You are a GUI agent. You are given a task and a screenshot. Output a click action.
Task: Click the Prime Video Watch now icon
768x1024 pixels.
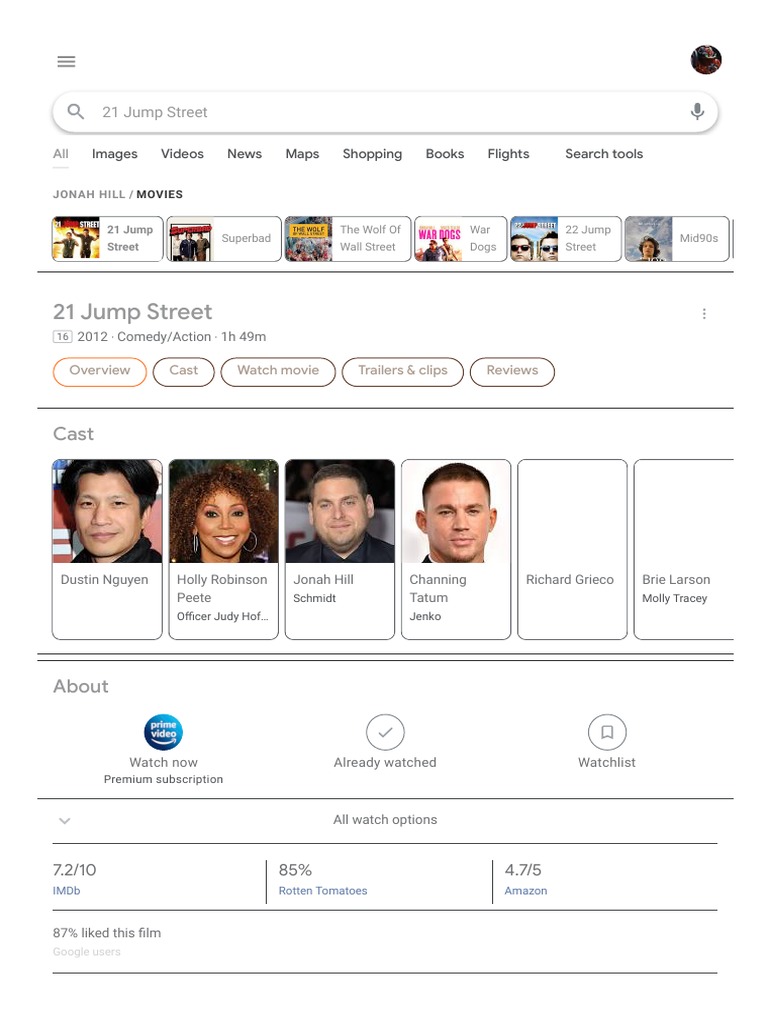[x=163, y=732]
